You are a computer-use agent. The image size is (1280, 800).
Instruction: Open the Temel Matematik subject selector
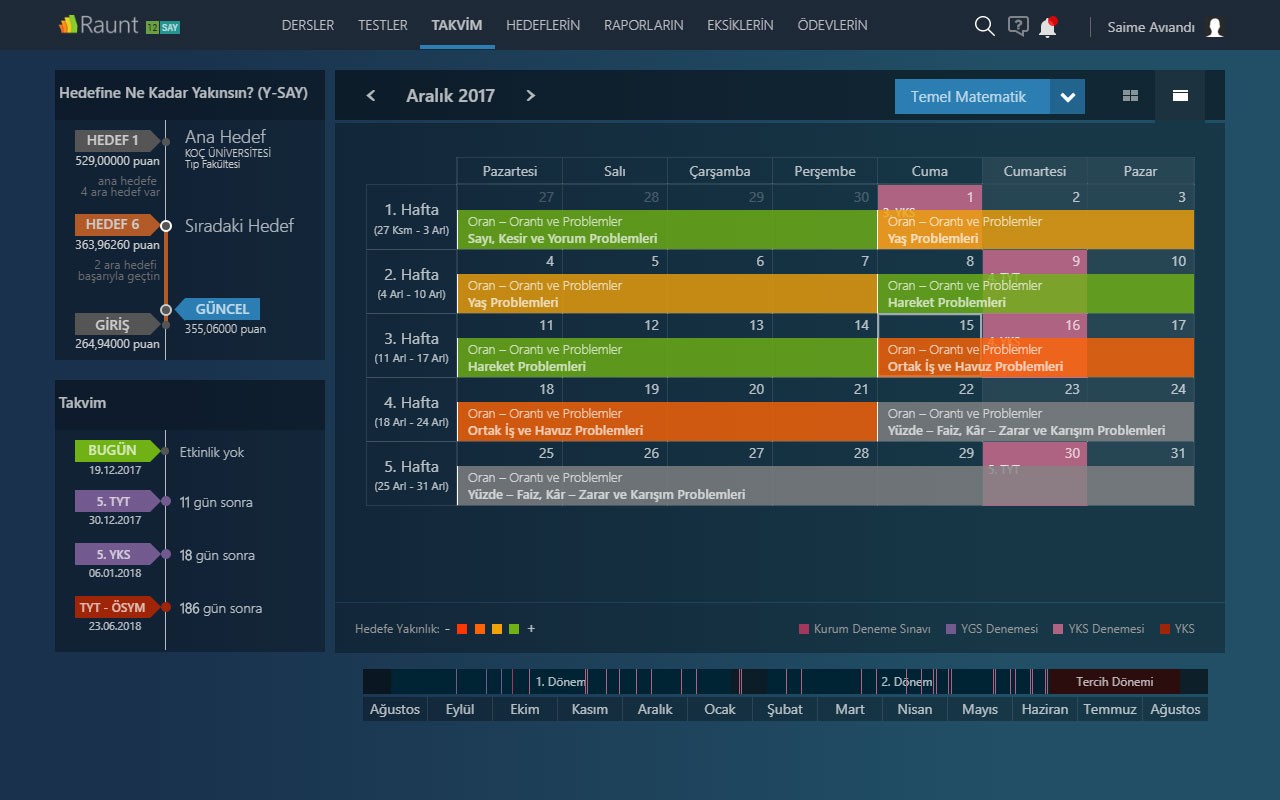pos(990,97)
